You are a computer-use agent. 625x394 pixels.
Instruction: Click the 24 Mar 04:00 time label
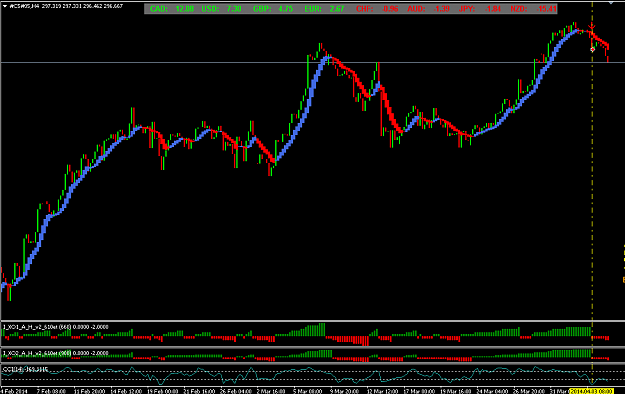pos(493,391)
